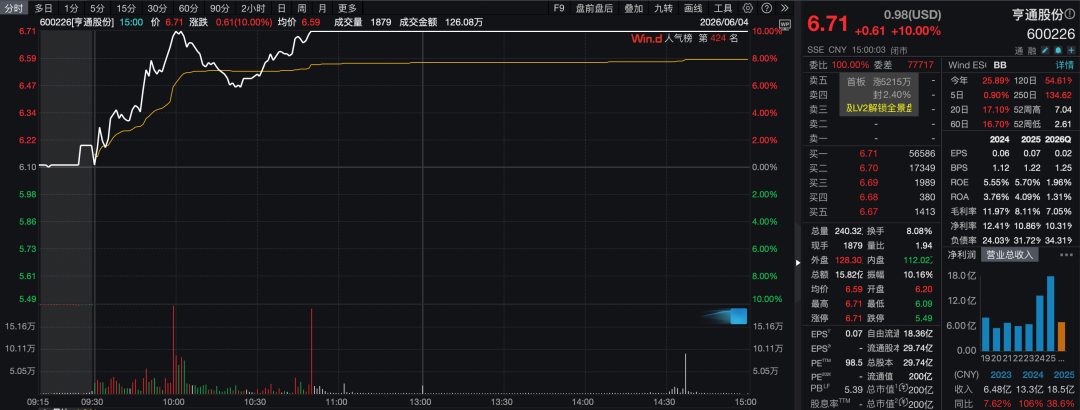Click 及LV2解锁全景盘 unlock link
1080x410 pixels.
(878, 107)
